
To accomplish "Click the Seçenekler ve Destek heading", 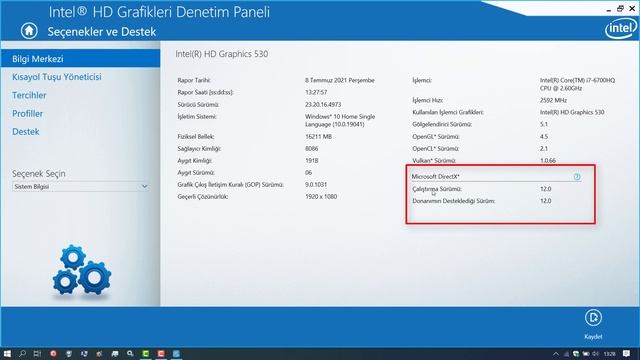I will [102, 32].
